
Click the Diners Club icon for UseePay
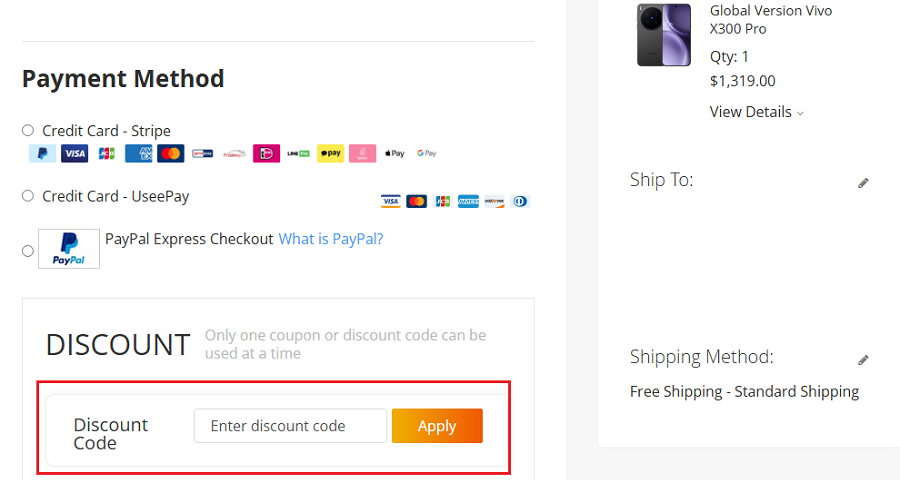click(519, 201)
